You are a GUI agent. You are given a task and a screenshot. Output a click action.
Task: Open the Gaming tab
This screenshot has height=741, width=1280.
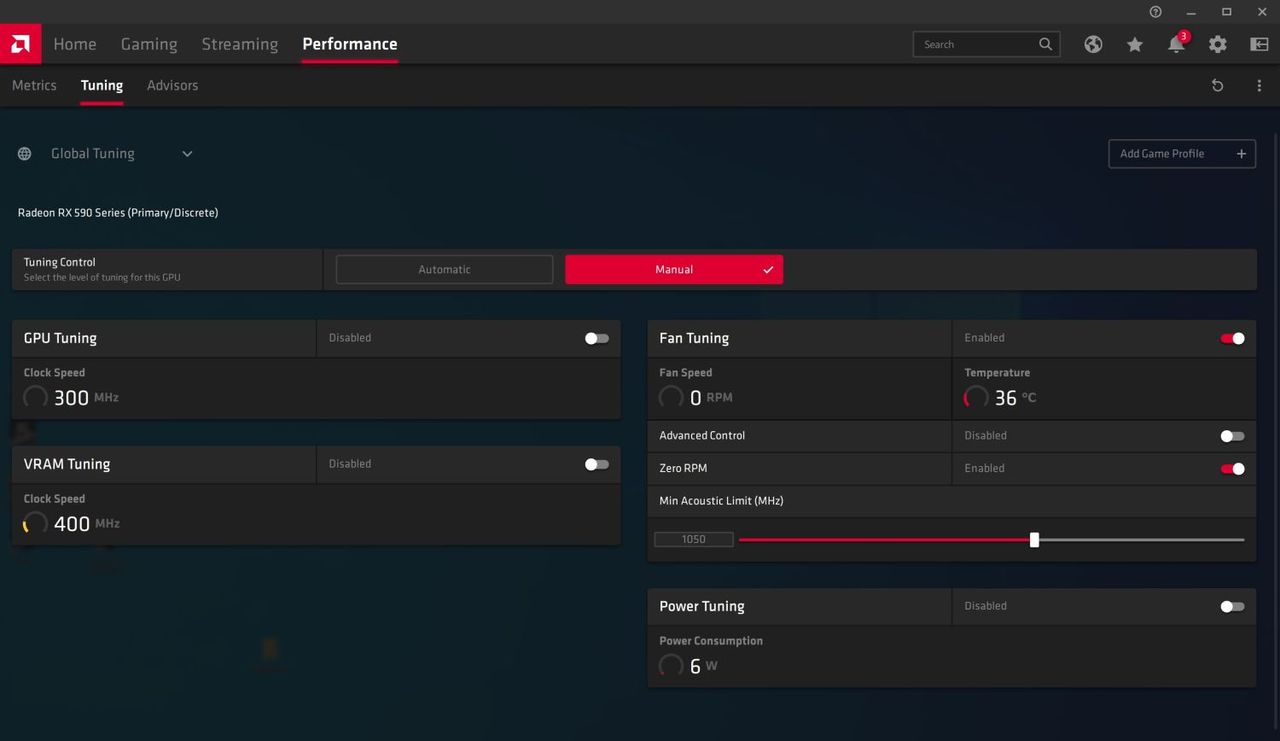[x=149, y=44]
